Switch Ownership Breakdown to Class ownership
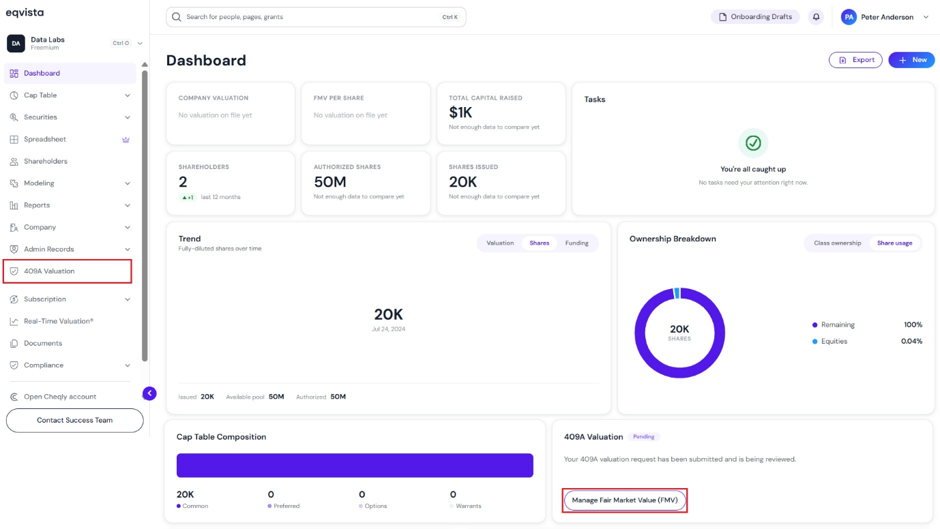 837,243
